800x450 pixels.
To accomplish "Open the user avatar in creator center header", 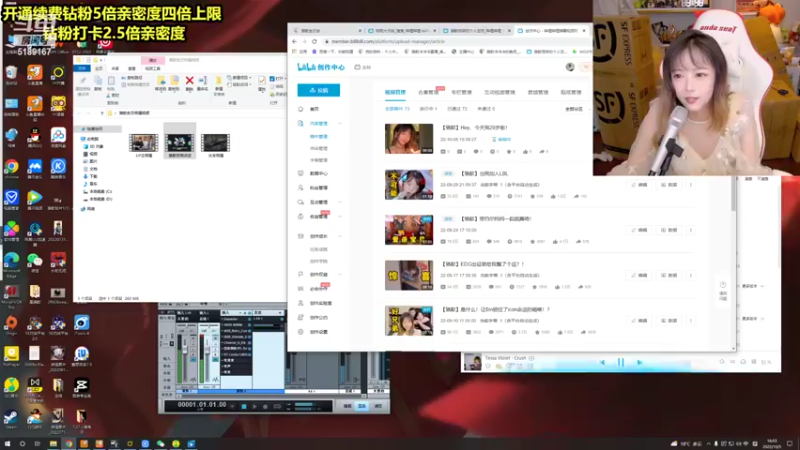I will pos(570,67).
